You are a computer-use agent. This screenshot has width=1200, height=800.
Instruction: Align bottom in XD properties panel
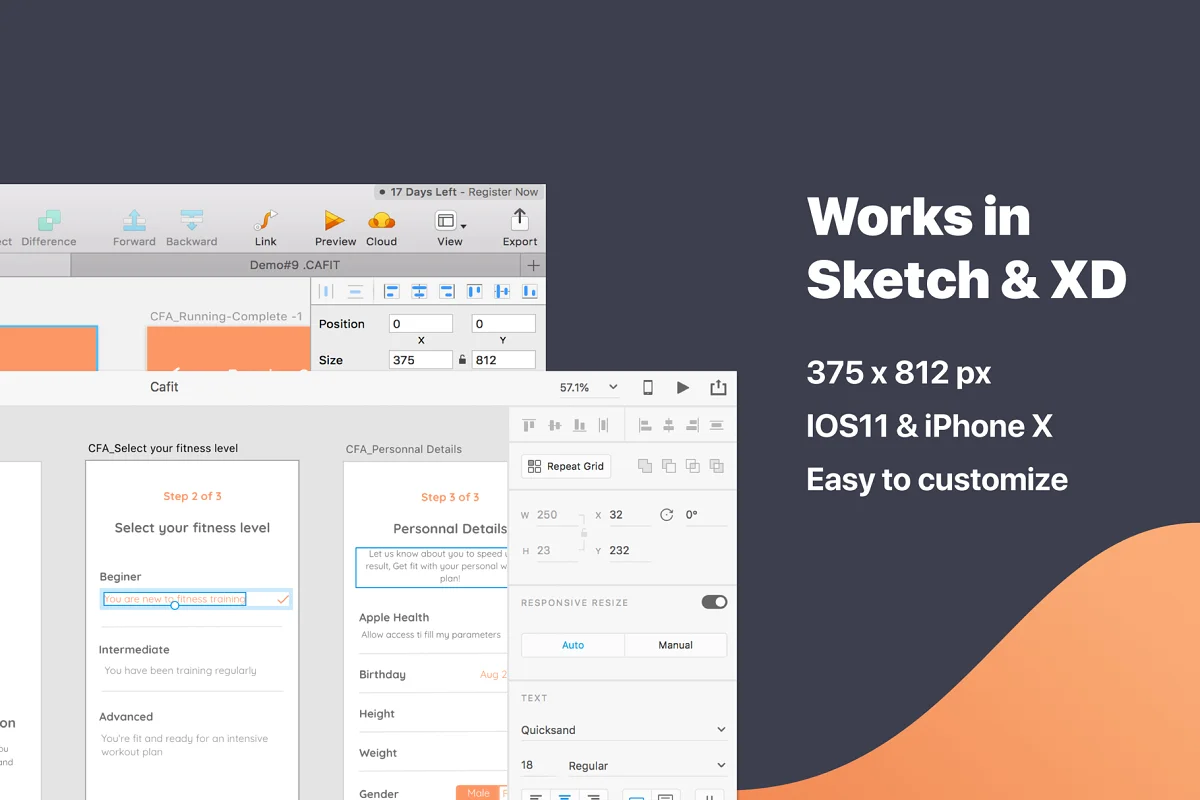(580, 425)
